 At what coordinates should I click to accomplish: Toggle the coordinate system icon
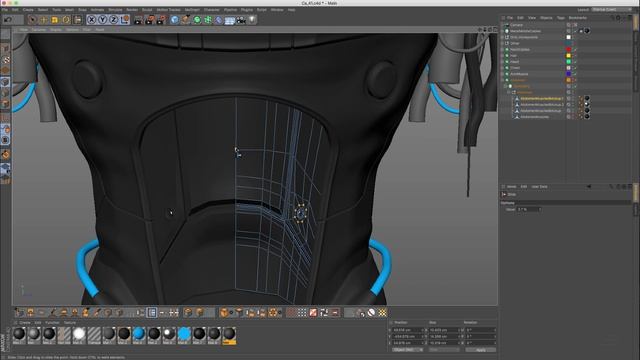(124, 20)
